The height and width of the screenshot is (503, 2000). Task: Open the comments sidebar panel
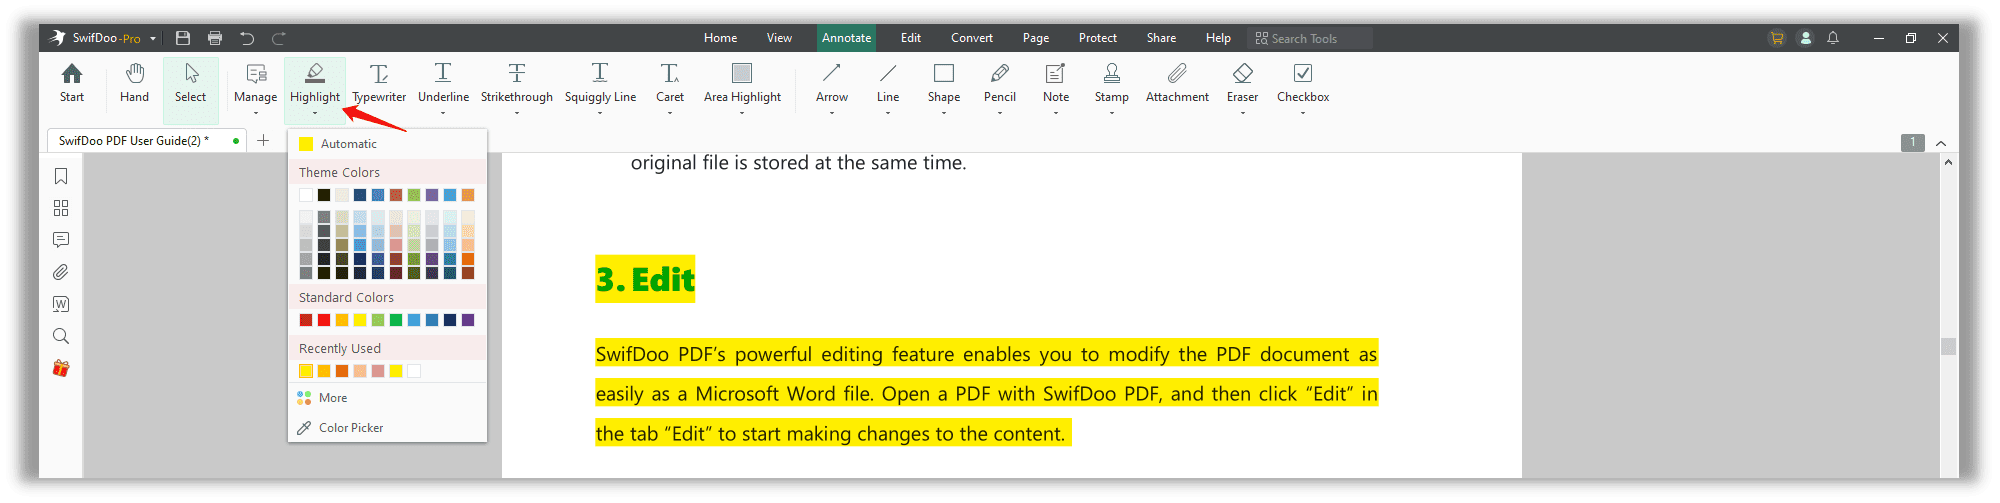coord(61,240)
